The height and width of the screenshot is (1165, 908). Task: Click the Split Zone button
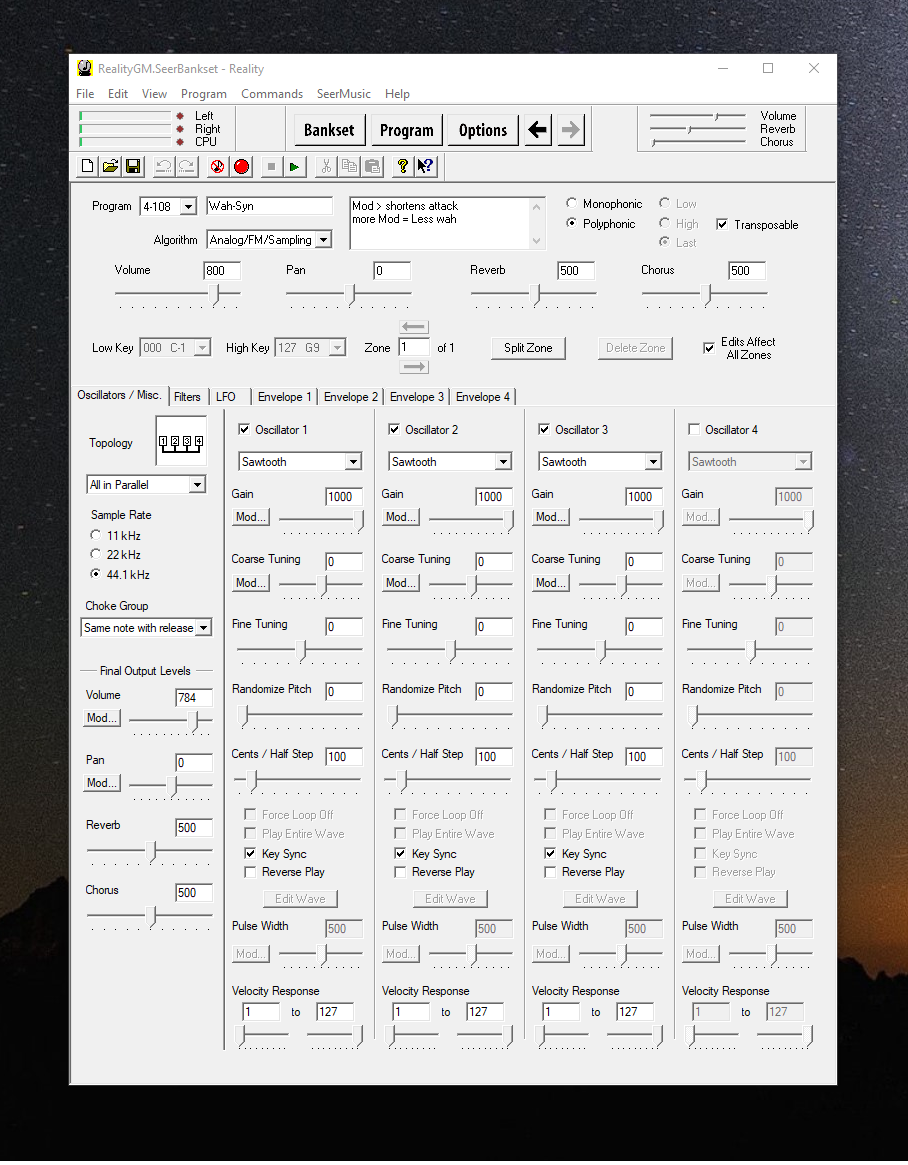(528, 348)
